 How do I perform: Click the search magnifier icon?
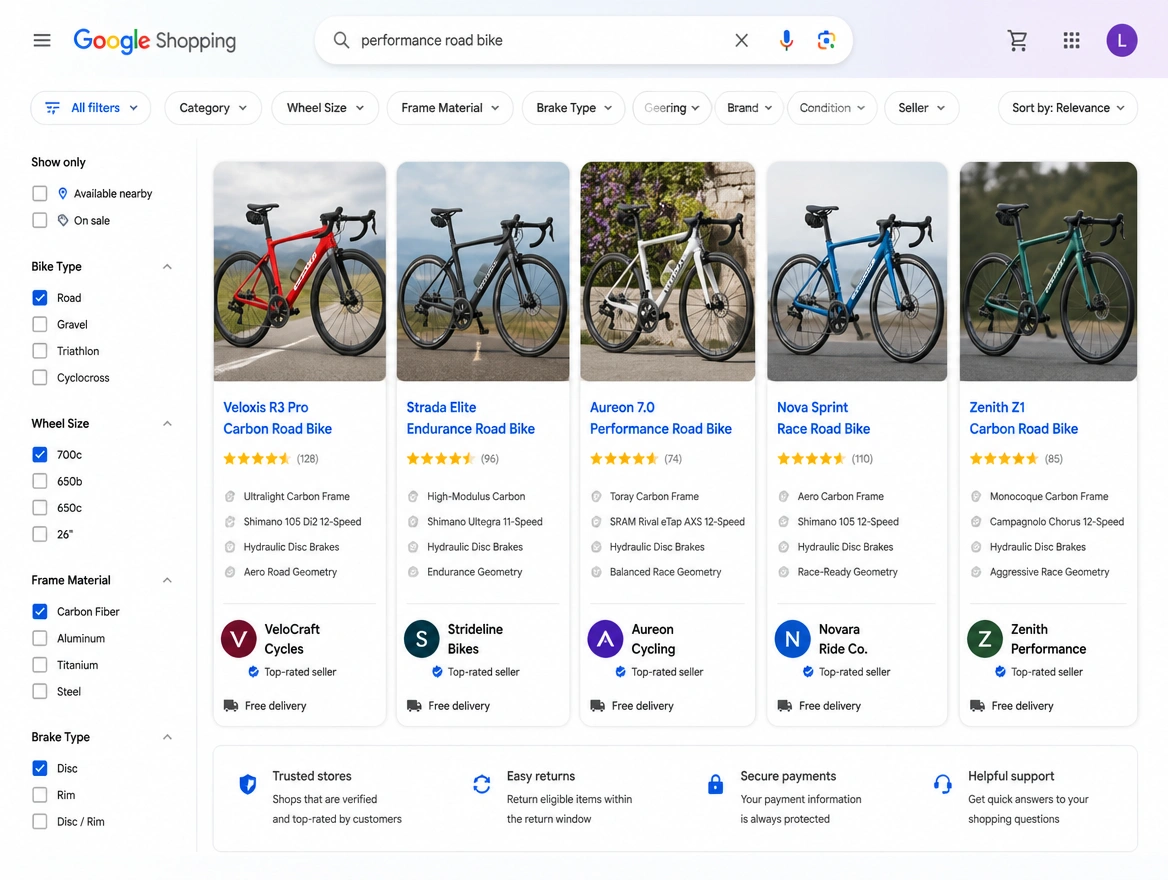[x=341, y=40]
